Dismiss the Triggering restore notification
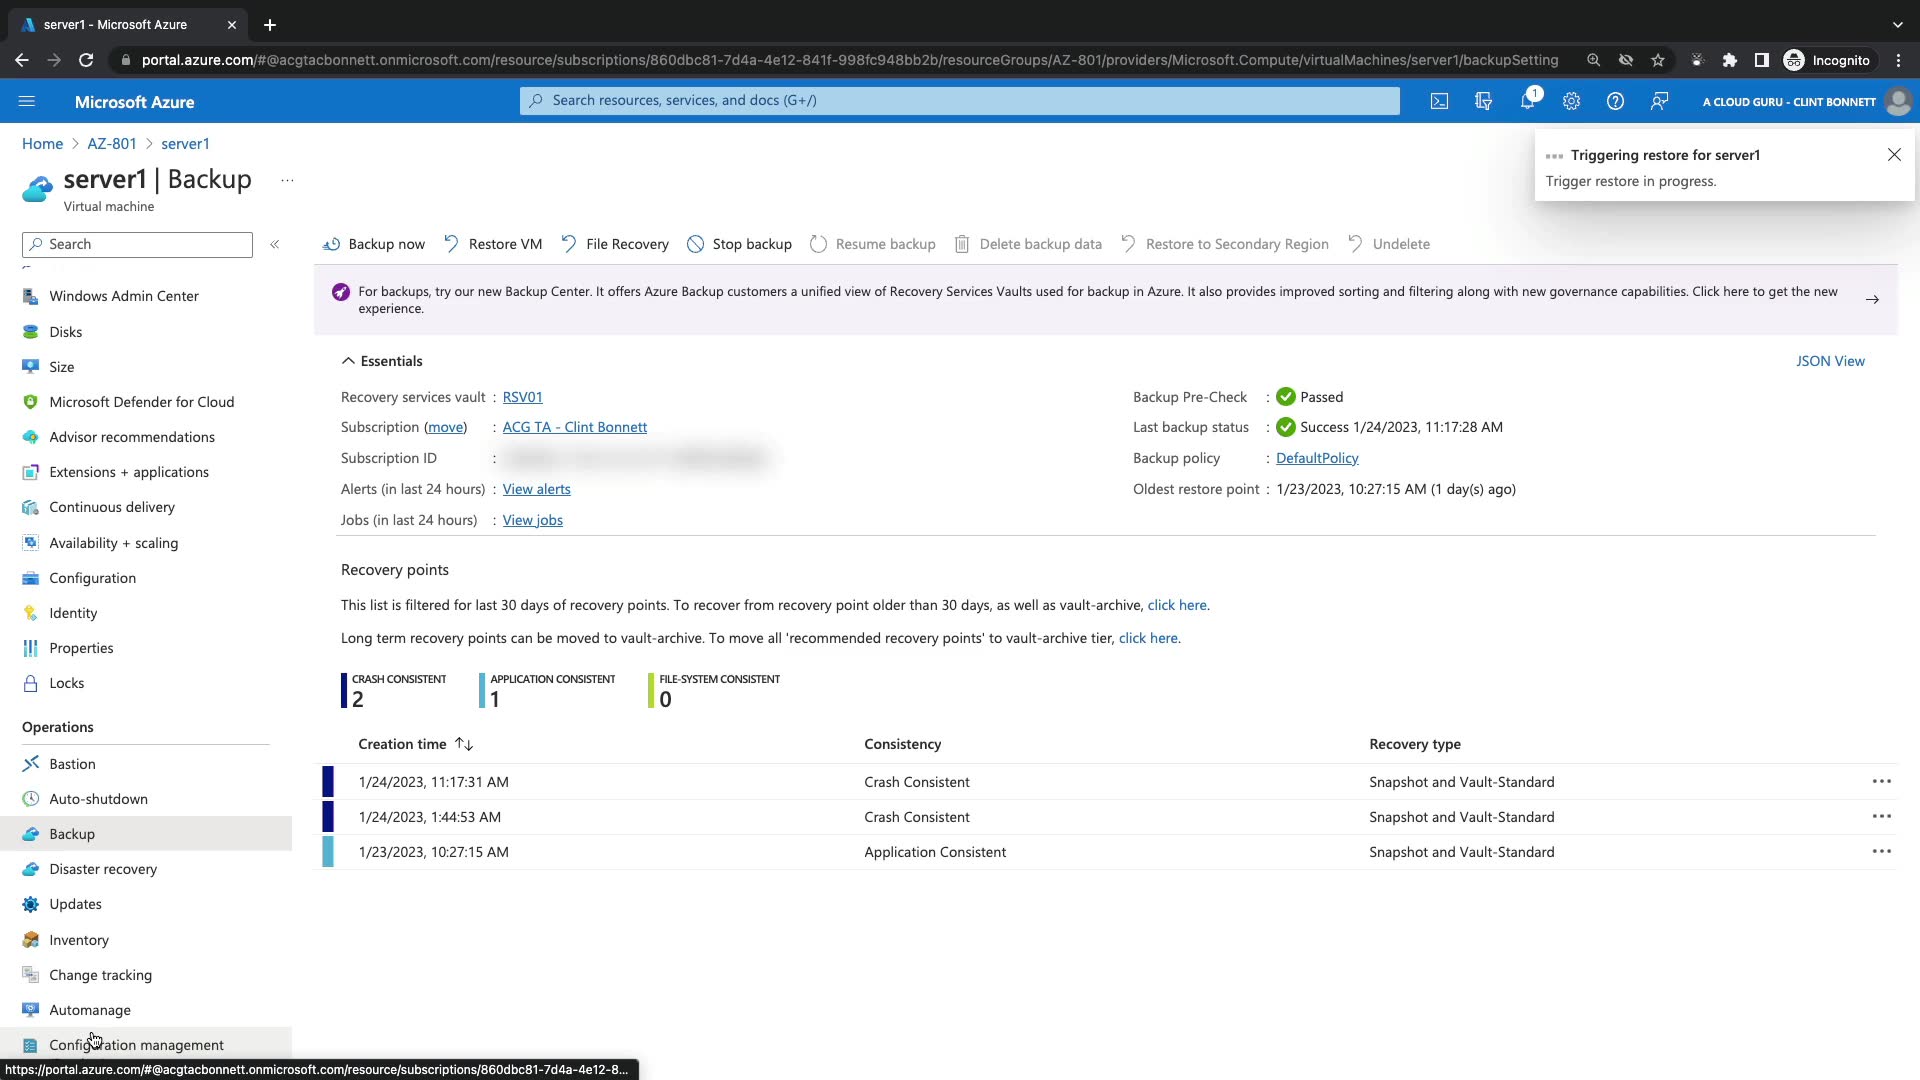The height and width of the screenshot is (1080, 1920). (1894, 154)
